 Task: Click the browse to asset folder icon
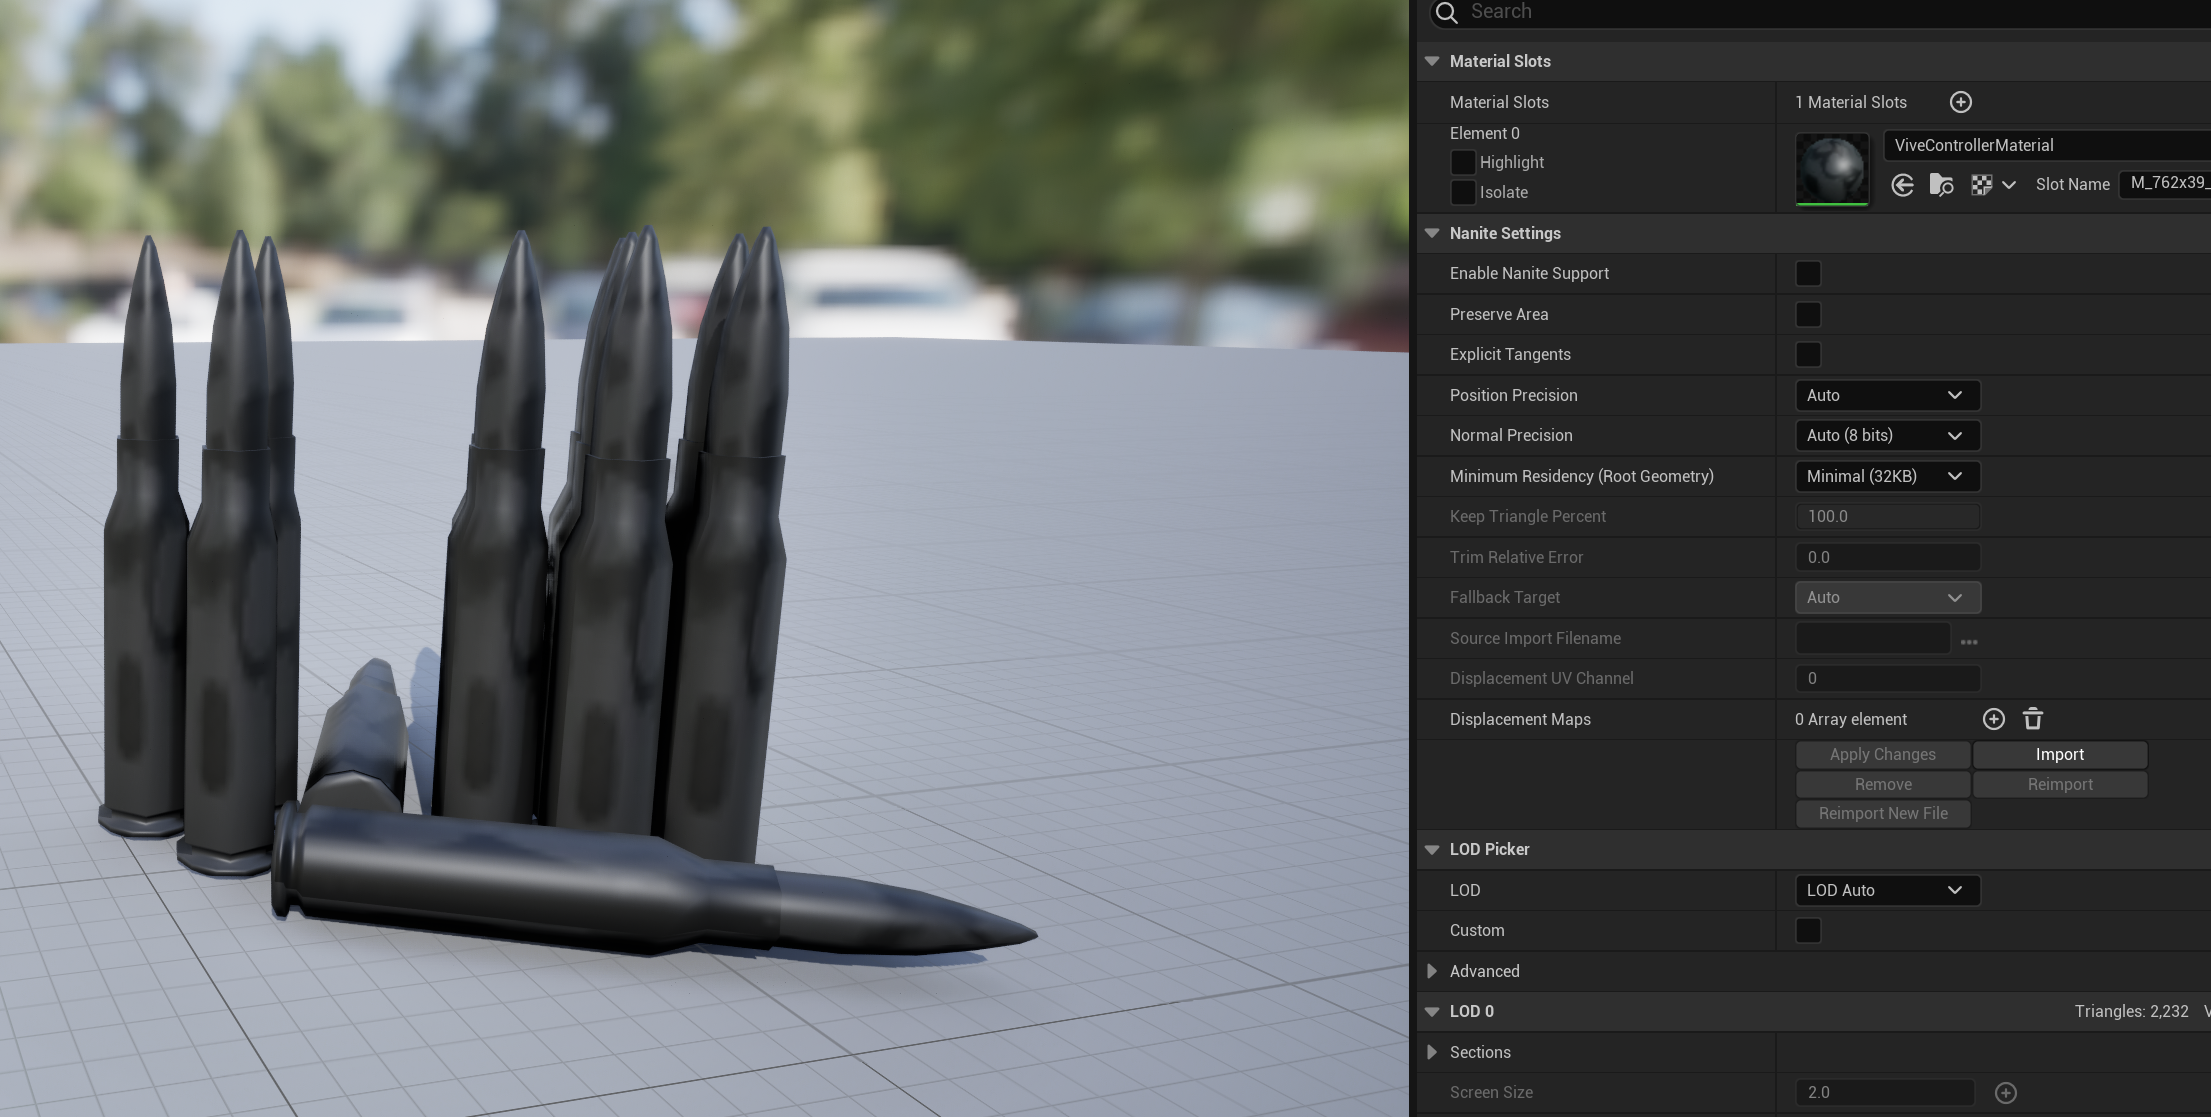[x=1941, y=185]
